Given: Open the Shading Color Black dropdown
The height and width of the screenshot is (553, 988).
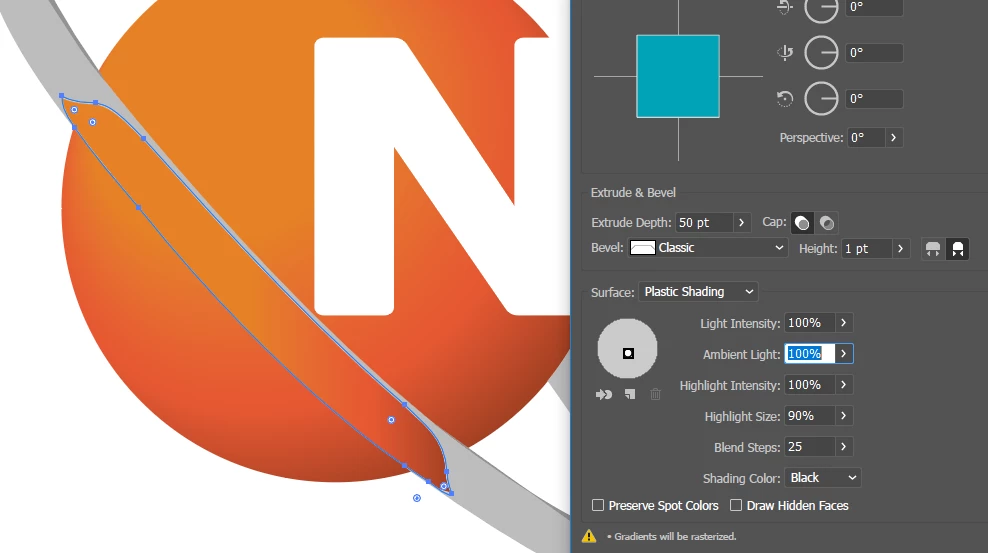Looking at the screenshot, I should (x=822, y=477).
